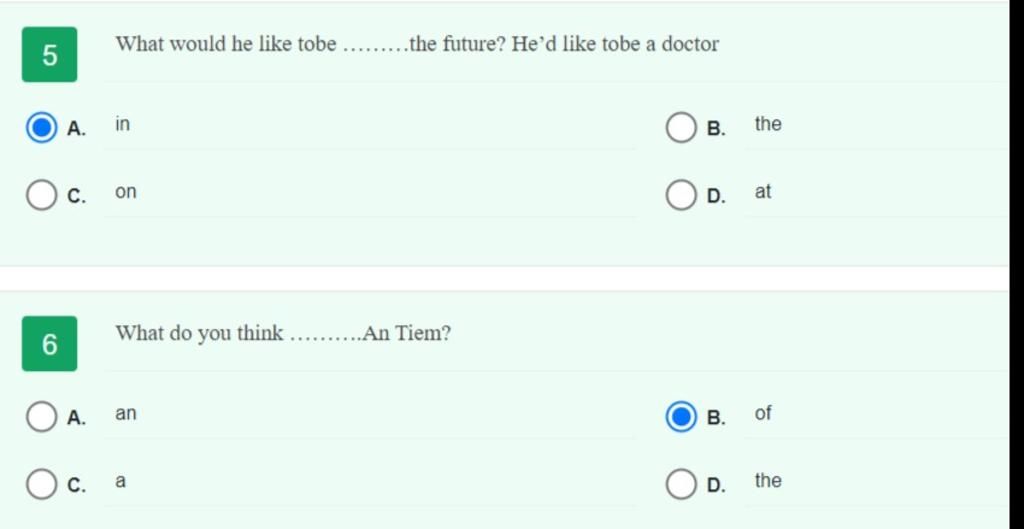Select radio button A for question 5

41,128
